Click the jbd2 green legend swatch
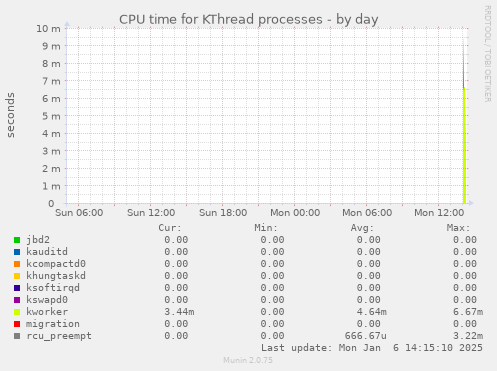Screen dimensions: 497x371 (17, 240)
